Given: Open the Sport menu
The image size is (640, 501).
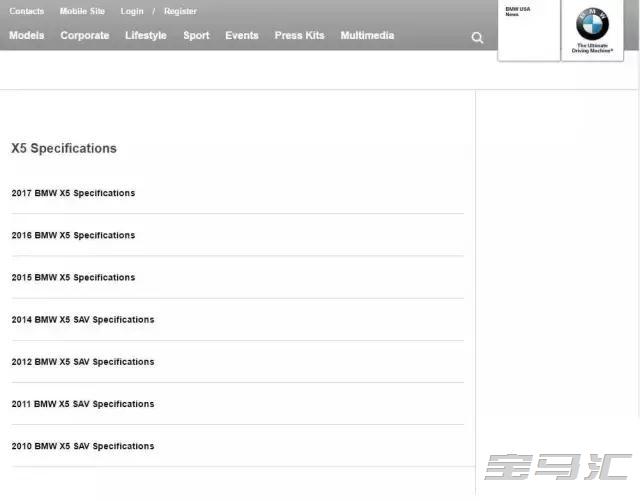Looking at the screenshot, I should [196, 36].
